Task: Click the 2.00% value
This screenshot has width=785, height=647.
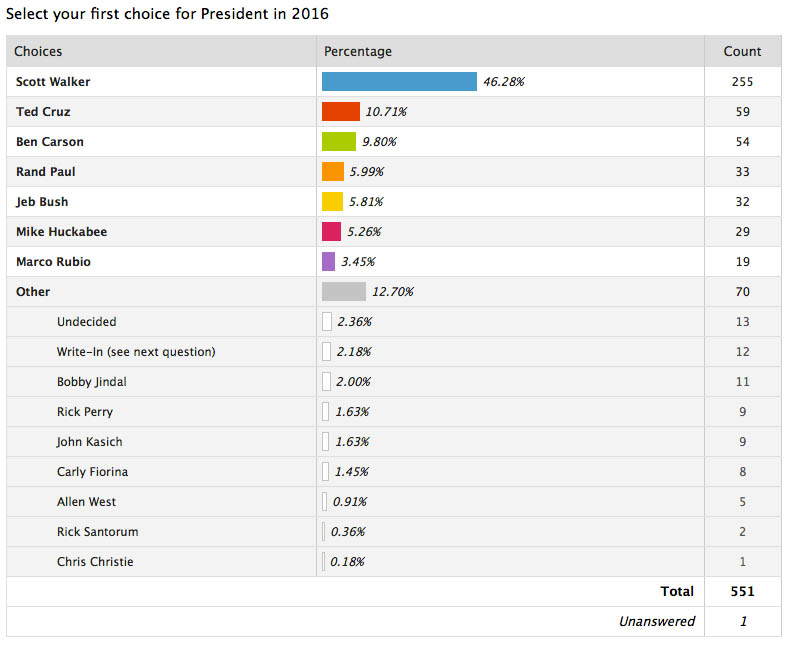Action: [353, 382]
